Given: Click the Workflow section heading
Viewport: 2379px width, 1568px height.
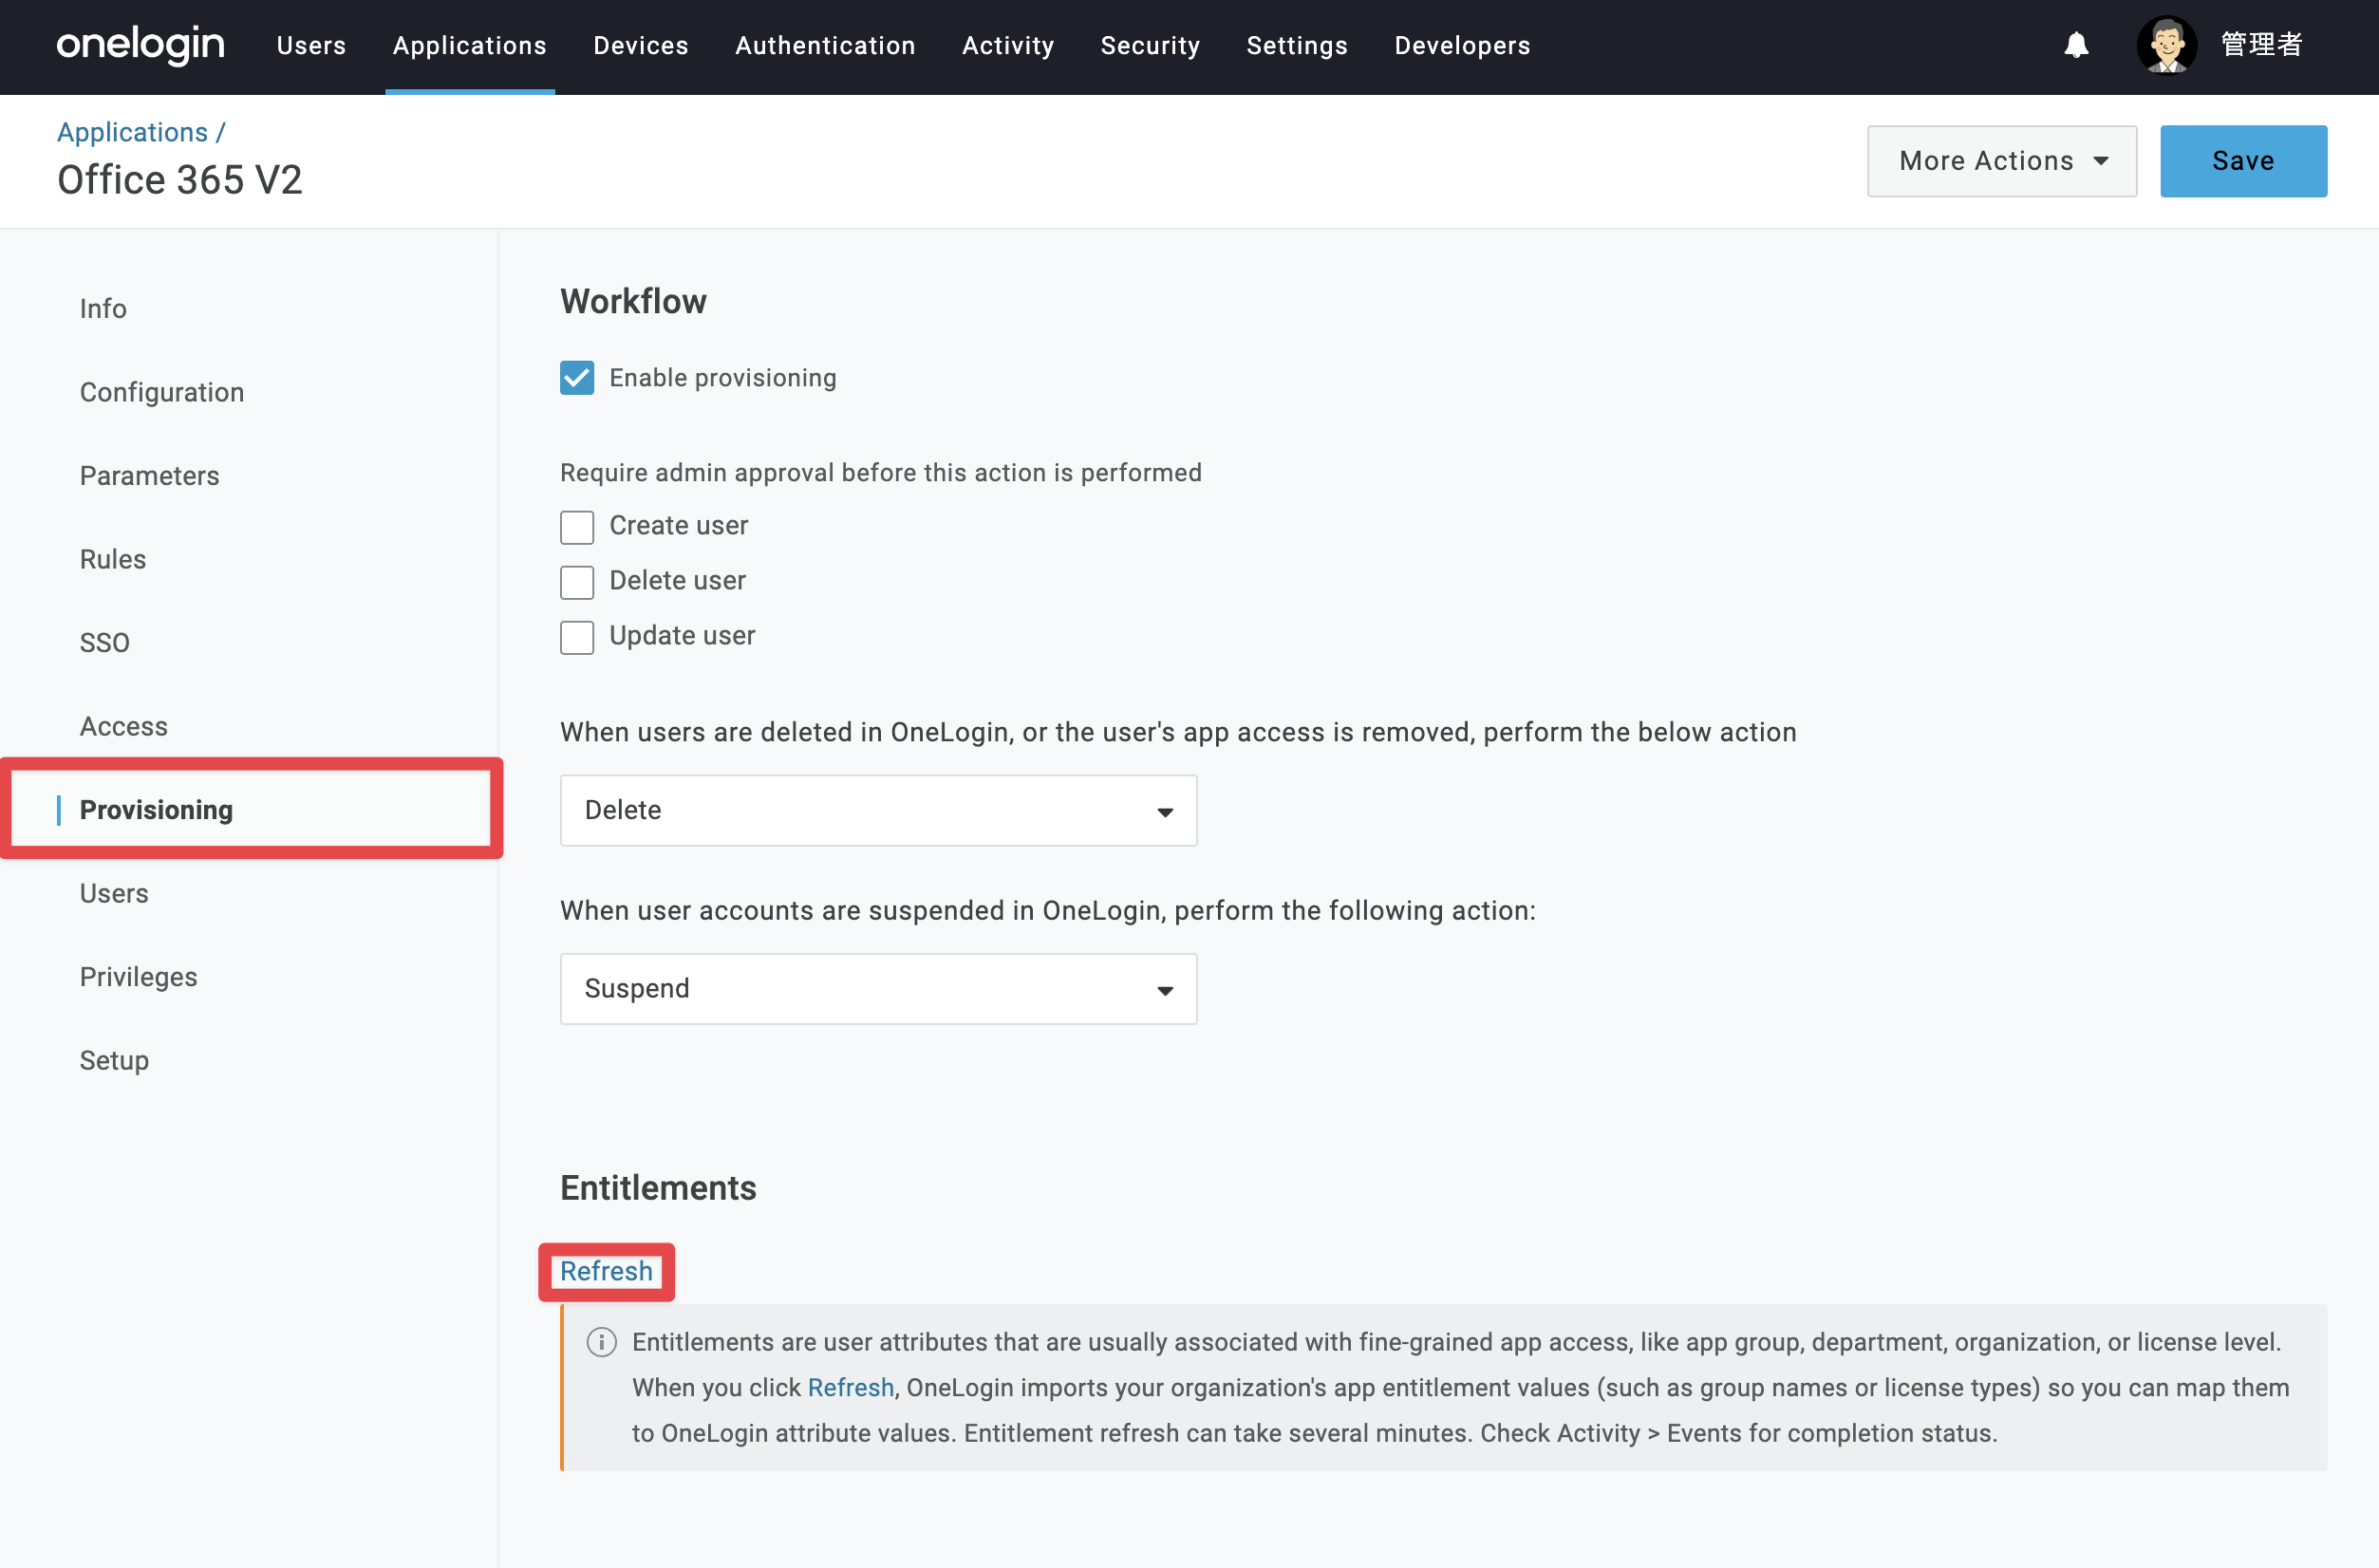Looking at the screenshot, I should click(633, 301).
